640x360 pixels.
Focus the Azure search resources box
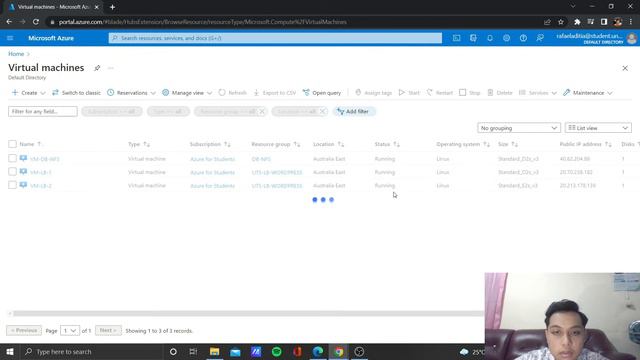275,38
